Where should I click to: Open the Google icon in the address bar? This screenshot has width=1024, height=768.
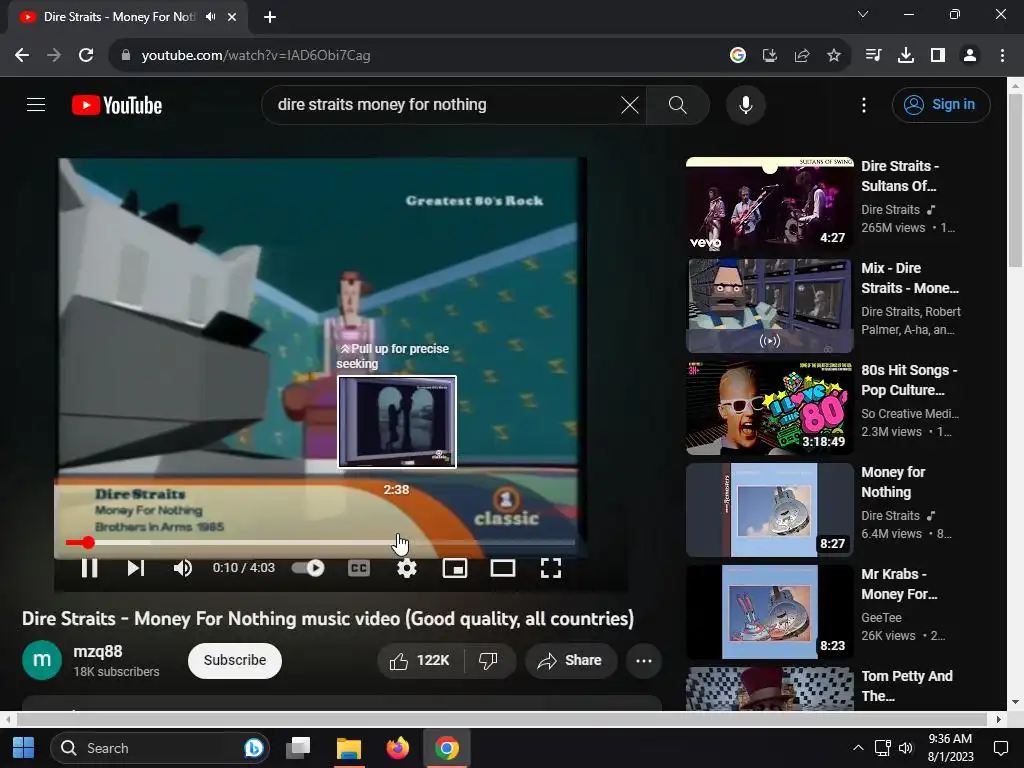(x=738, y=56)
